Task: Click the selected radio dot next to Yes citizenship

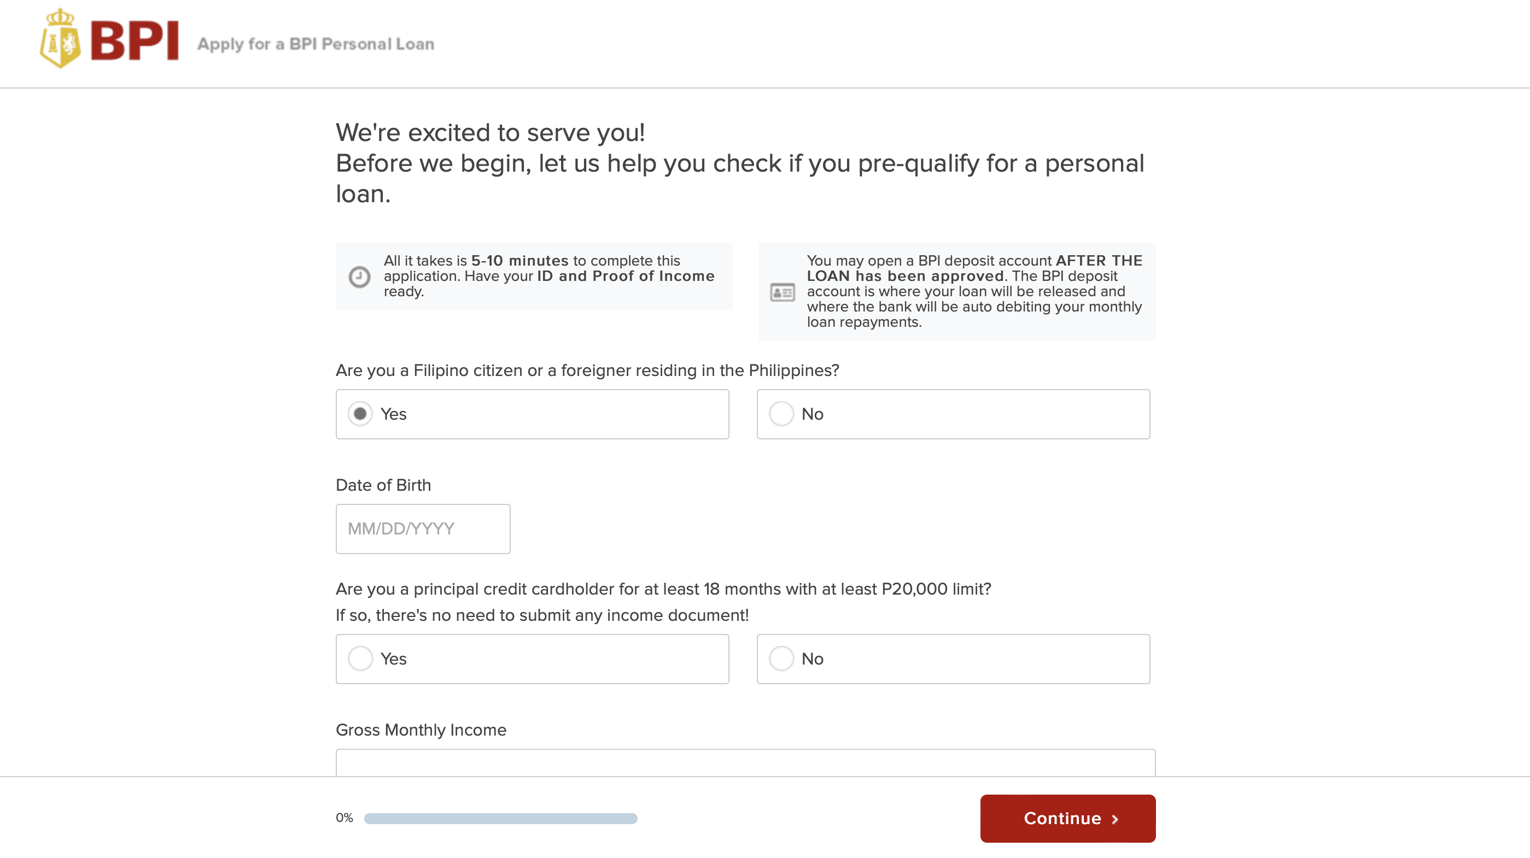Action: point(359,413)
